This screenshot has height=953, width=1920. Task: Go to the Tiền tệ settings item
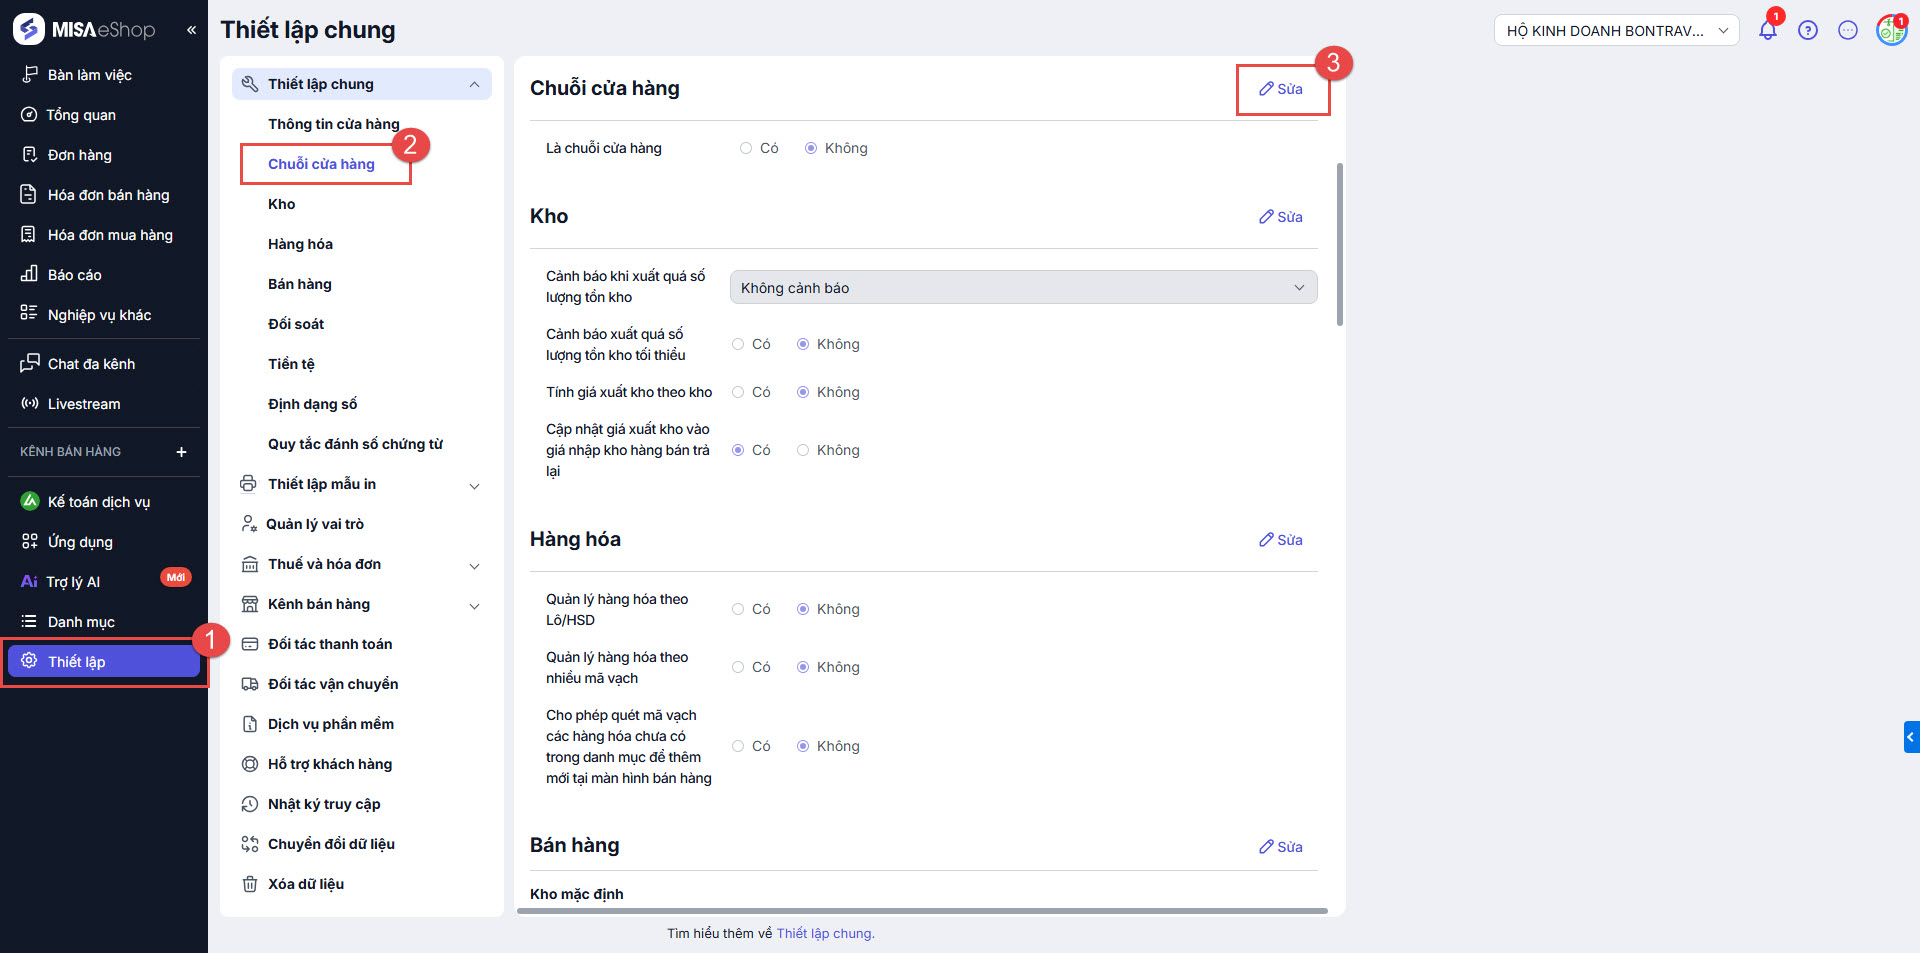coord(291,364)
